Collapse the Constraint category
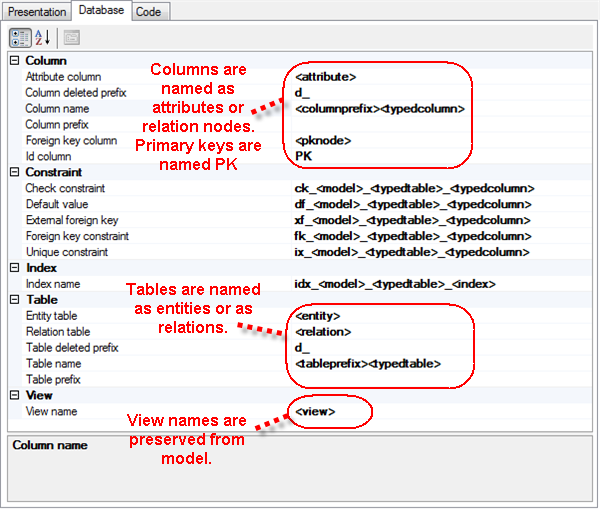 (14, 172)
